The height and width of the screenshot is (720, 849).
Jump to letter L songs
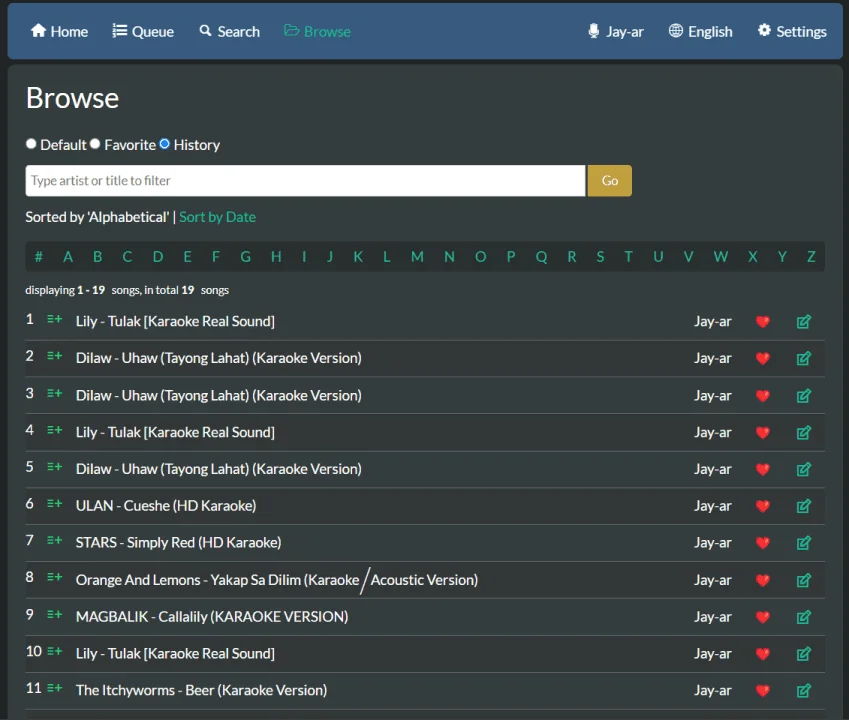[x=387, y=257]
